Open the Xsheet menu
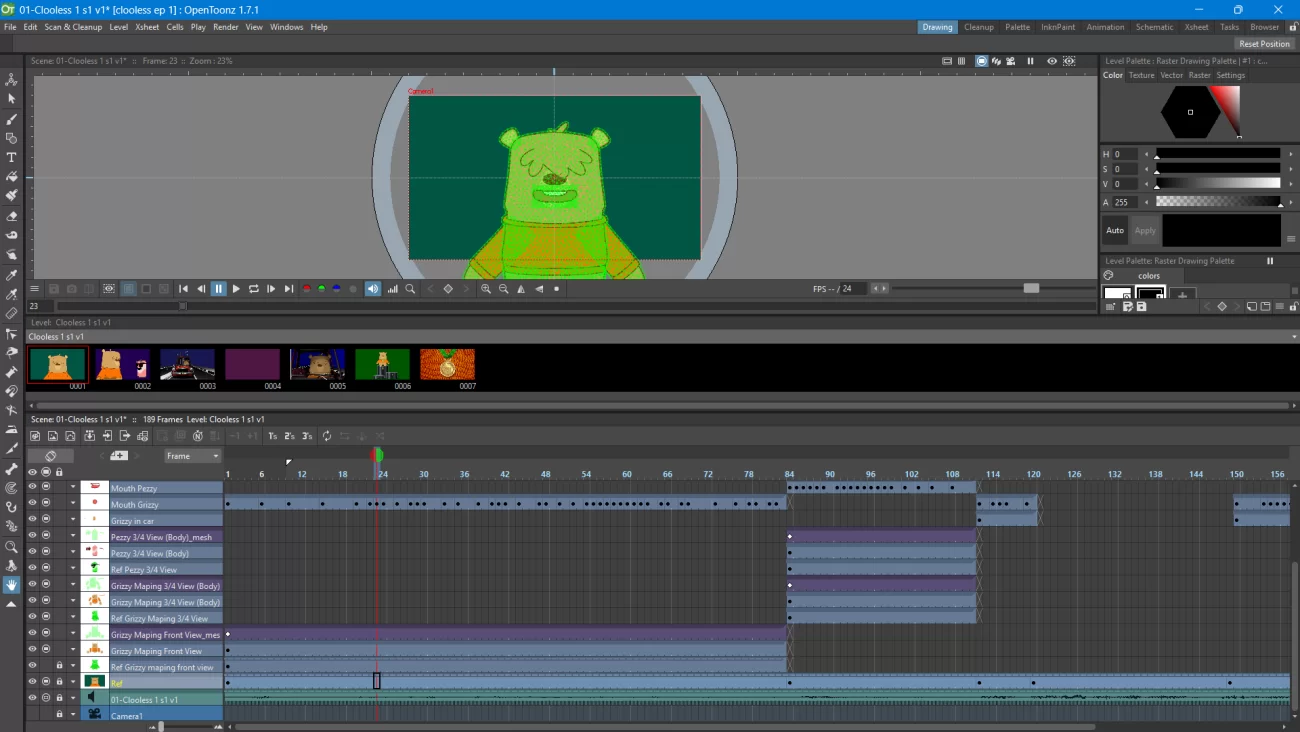This screenshot has height=732, width=1300. [147, 27]
